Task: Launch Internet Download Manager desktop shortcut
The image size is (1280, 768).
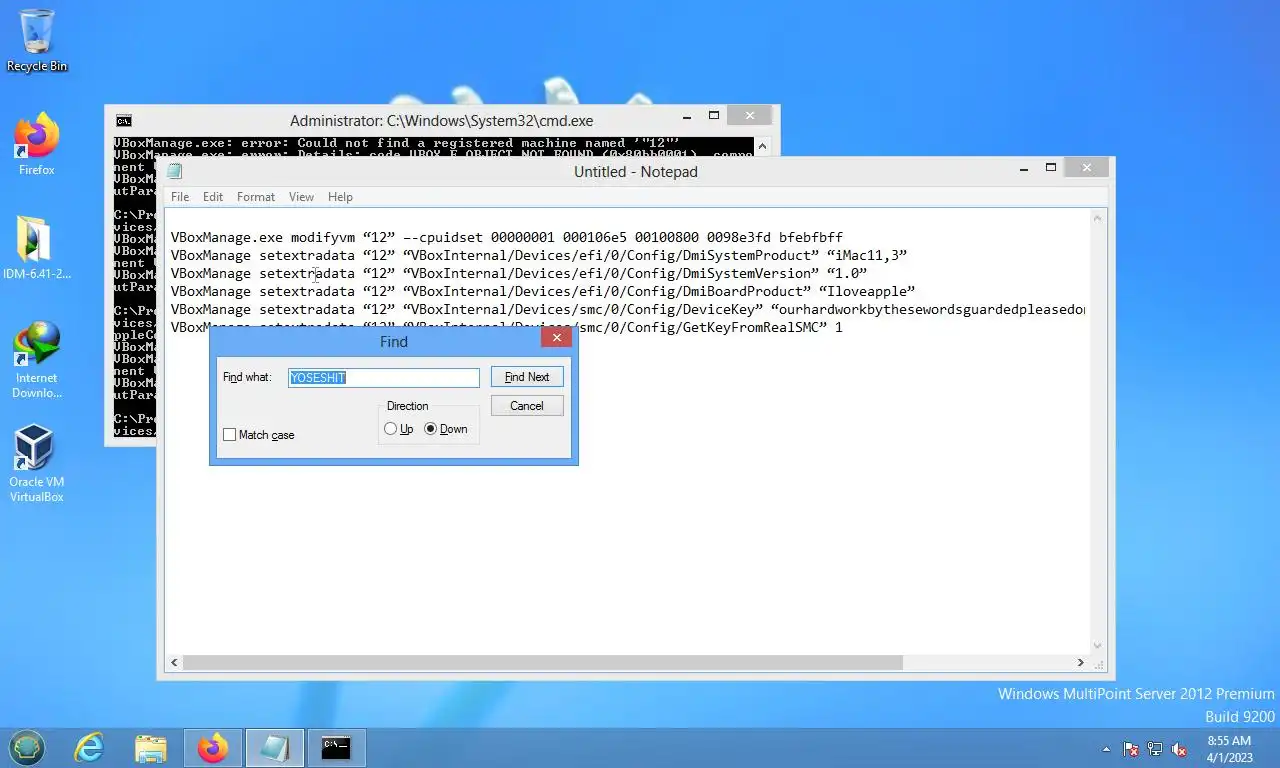Action: 37,360
